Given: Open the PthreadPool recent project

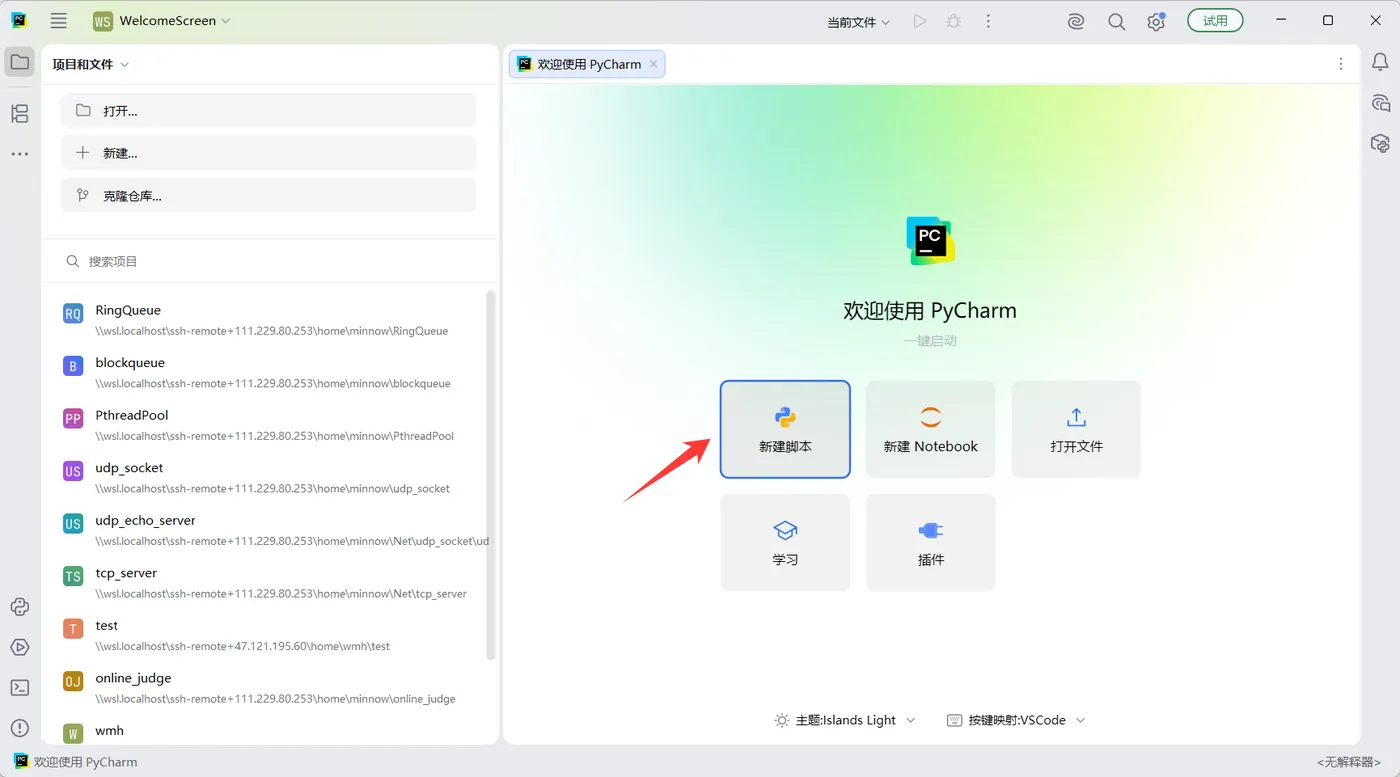Looking at the screenshot, I should (269, 425).
